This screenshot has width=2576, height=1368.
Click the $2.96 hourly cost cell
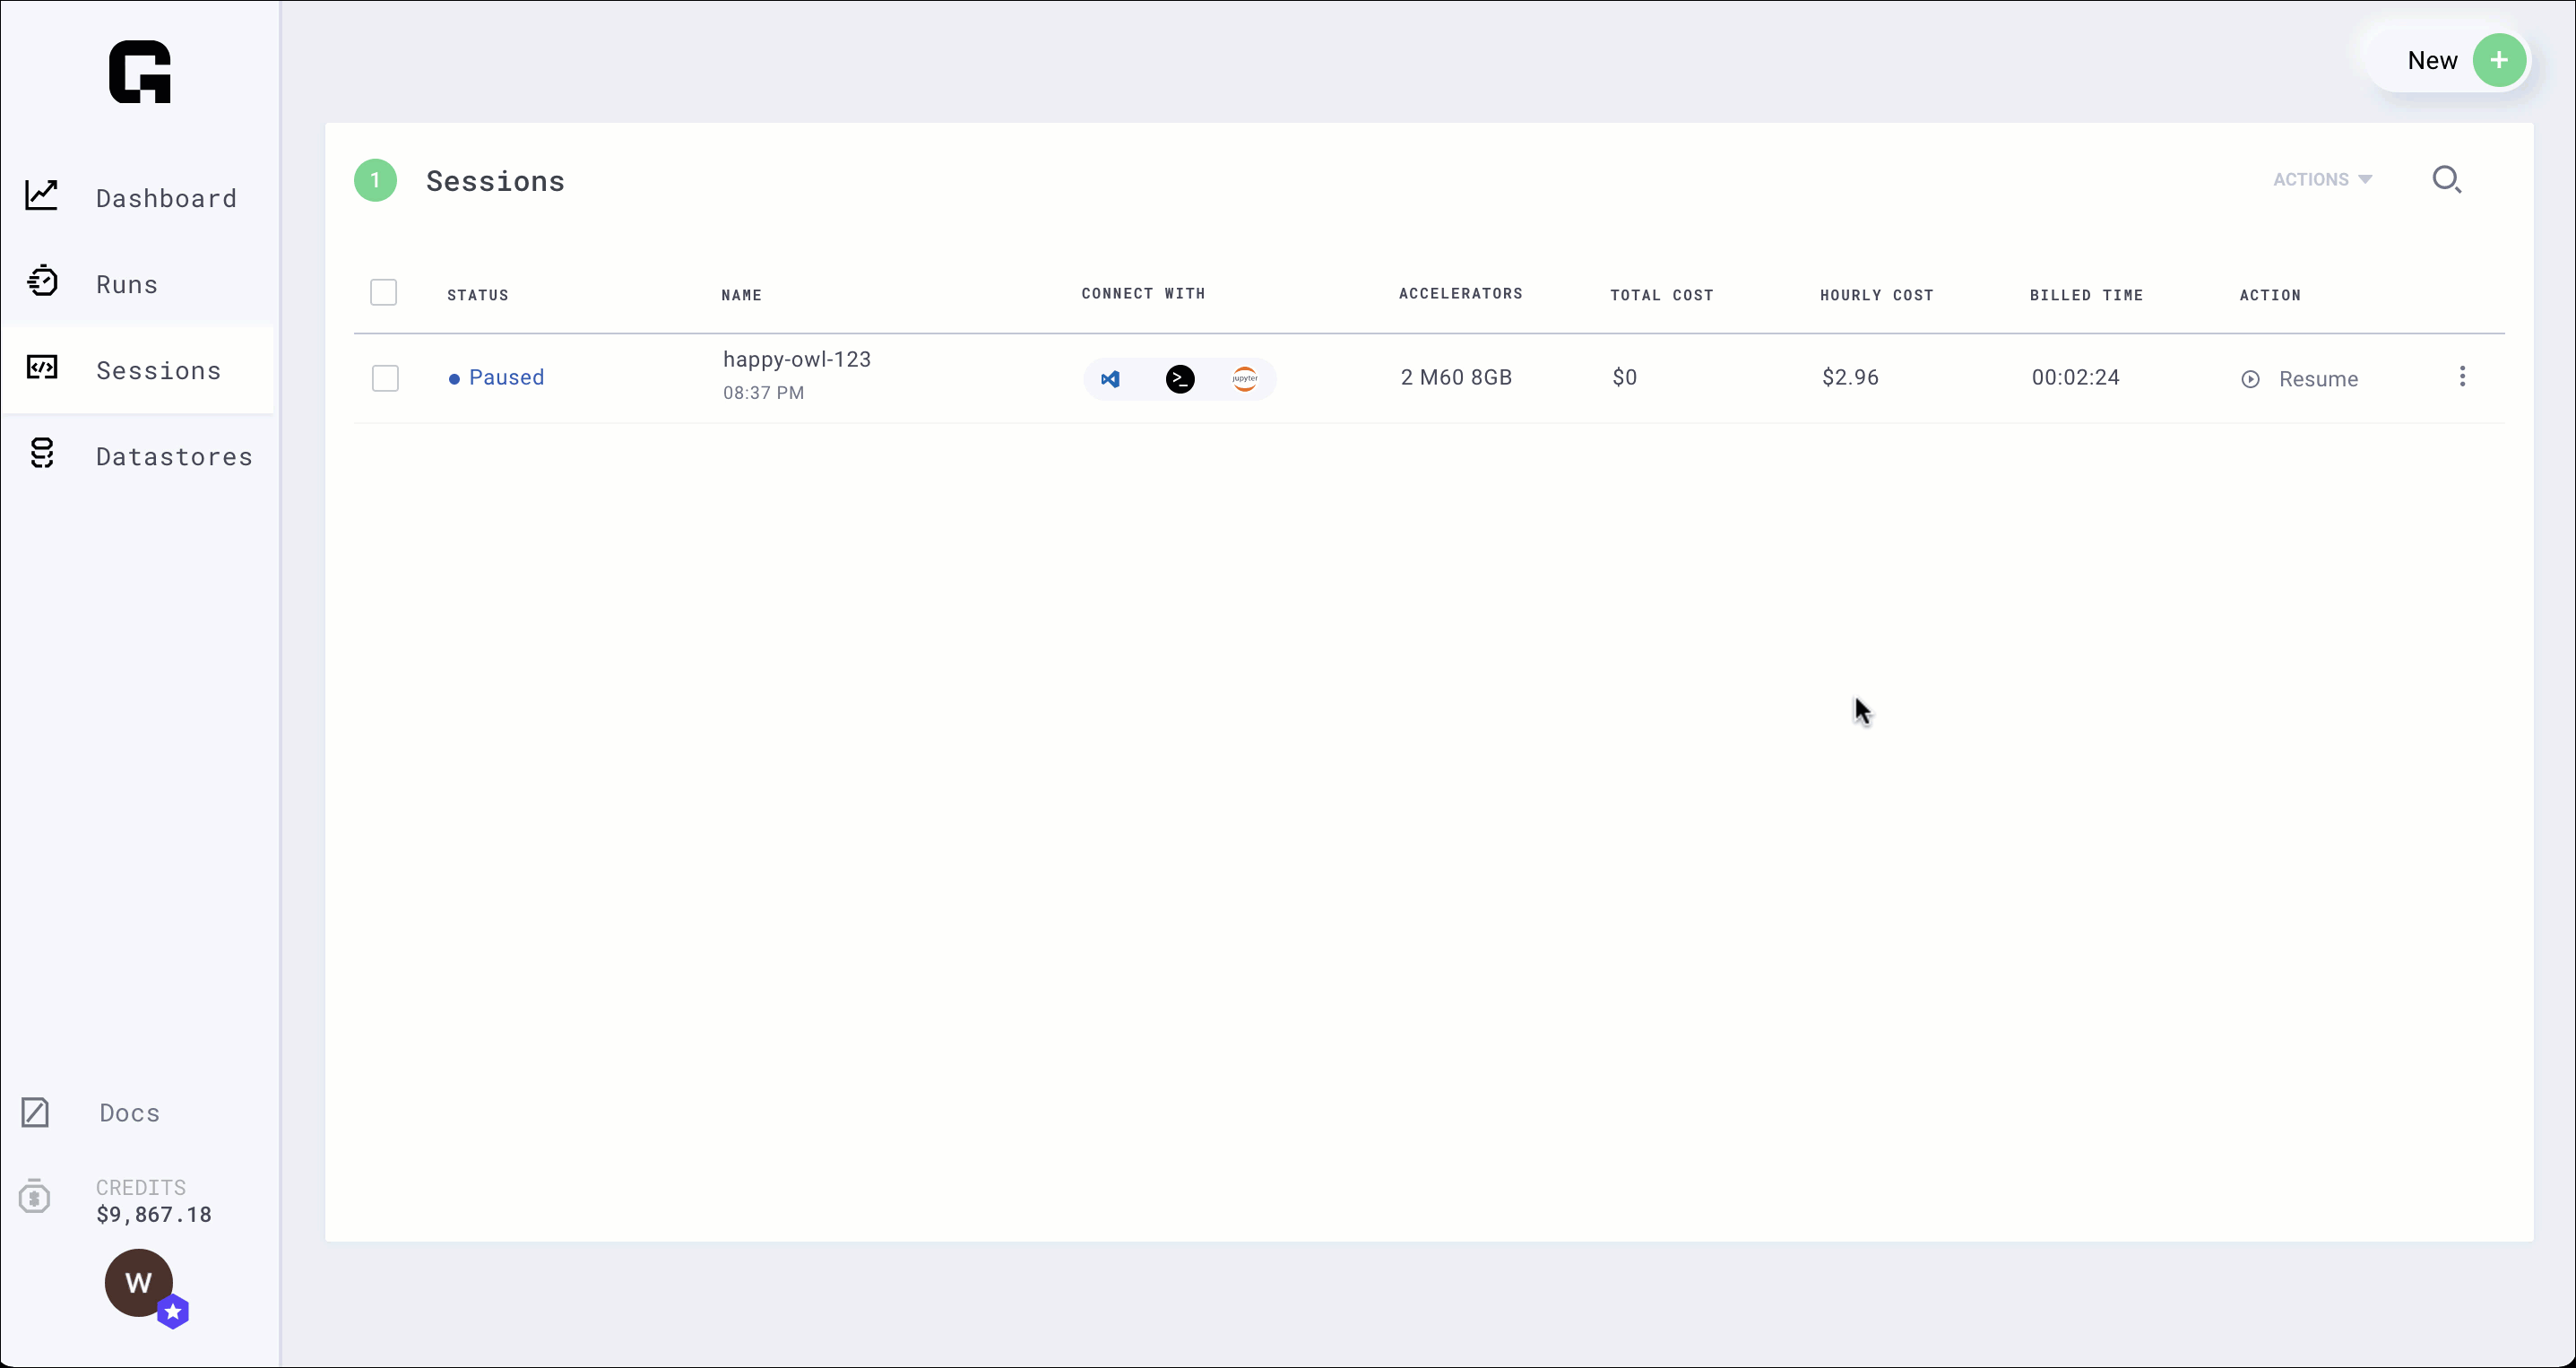pos(1850,377)
